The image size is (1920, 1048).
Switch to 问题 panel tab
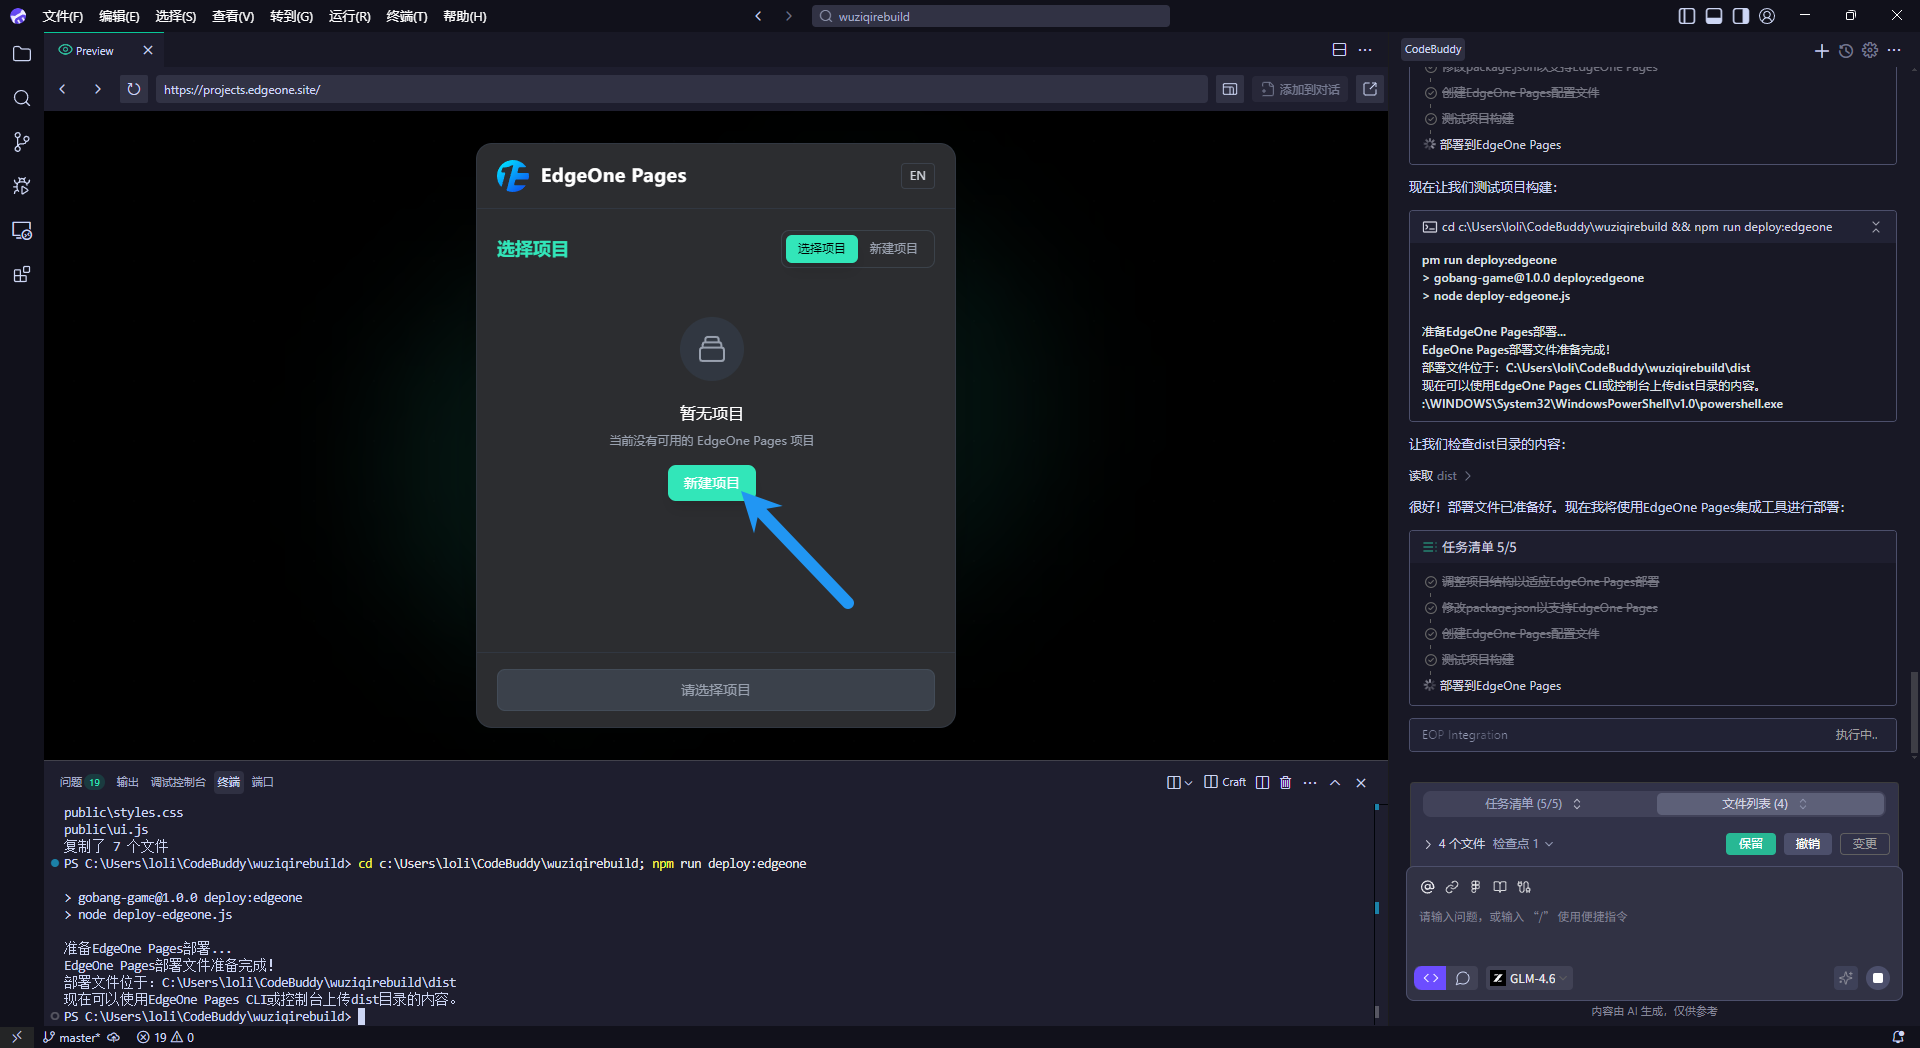click(x=71, y=782)
